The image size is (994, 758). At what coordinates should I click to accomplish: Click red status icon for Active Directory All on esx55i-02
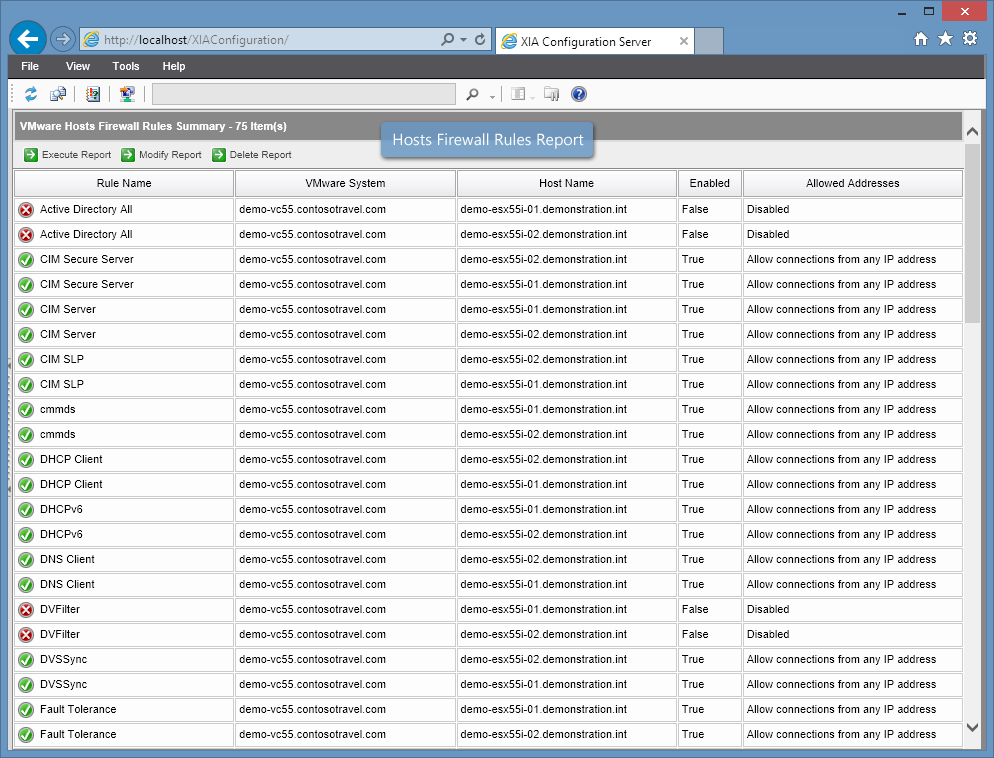(26, 235)
